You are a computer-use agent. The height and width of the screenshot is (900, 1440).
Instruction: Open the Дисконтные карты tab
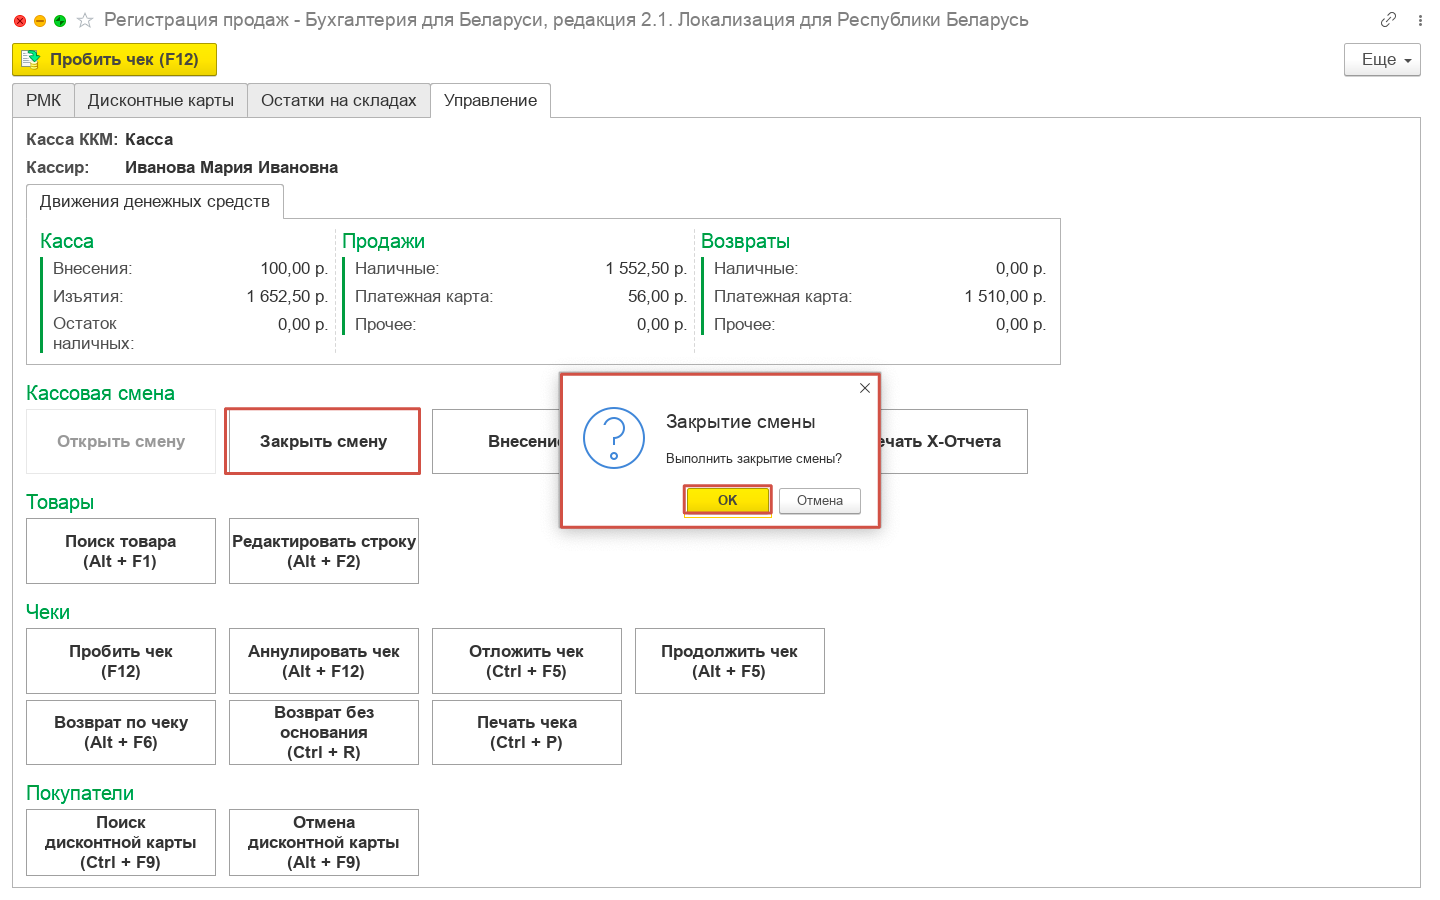pyautogui.click(x=160, y=101)
